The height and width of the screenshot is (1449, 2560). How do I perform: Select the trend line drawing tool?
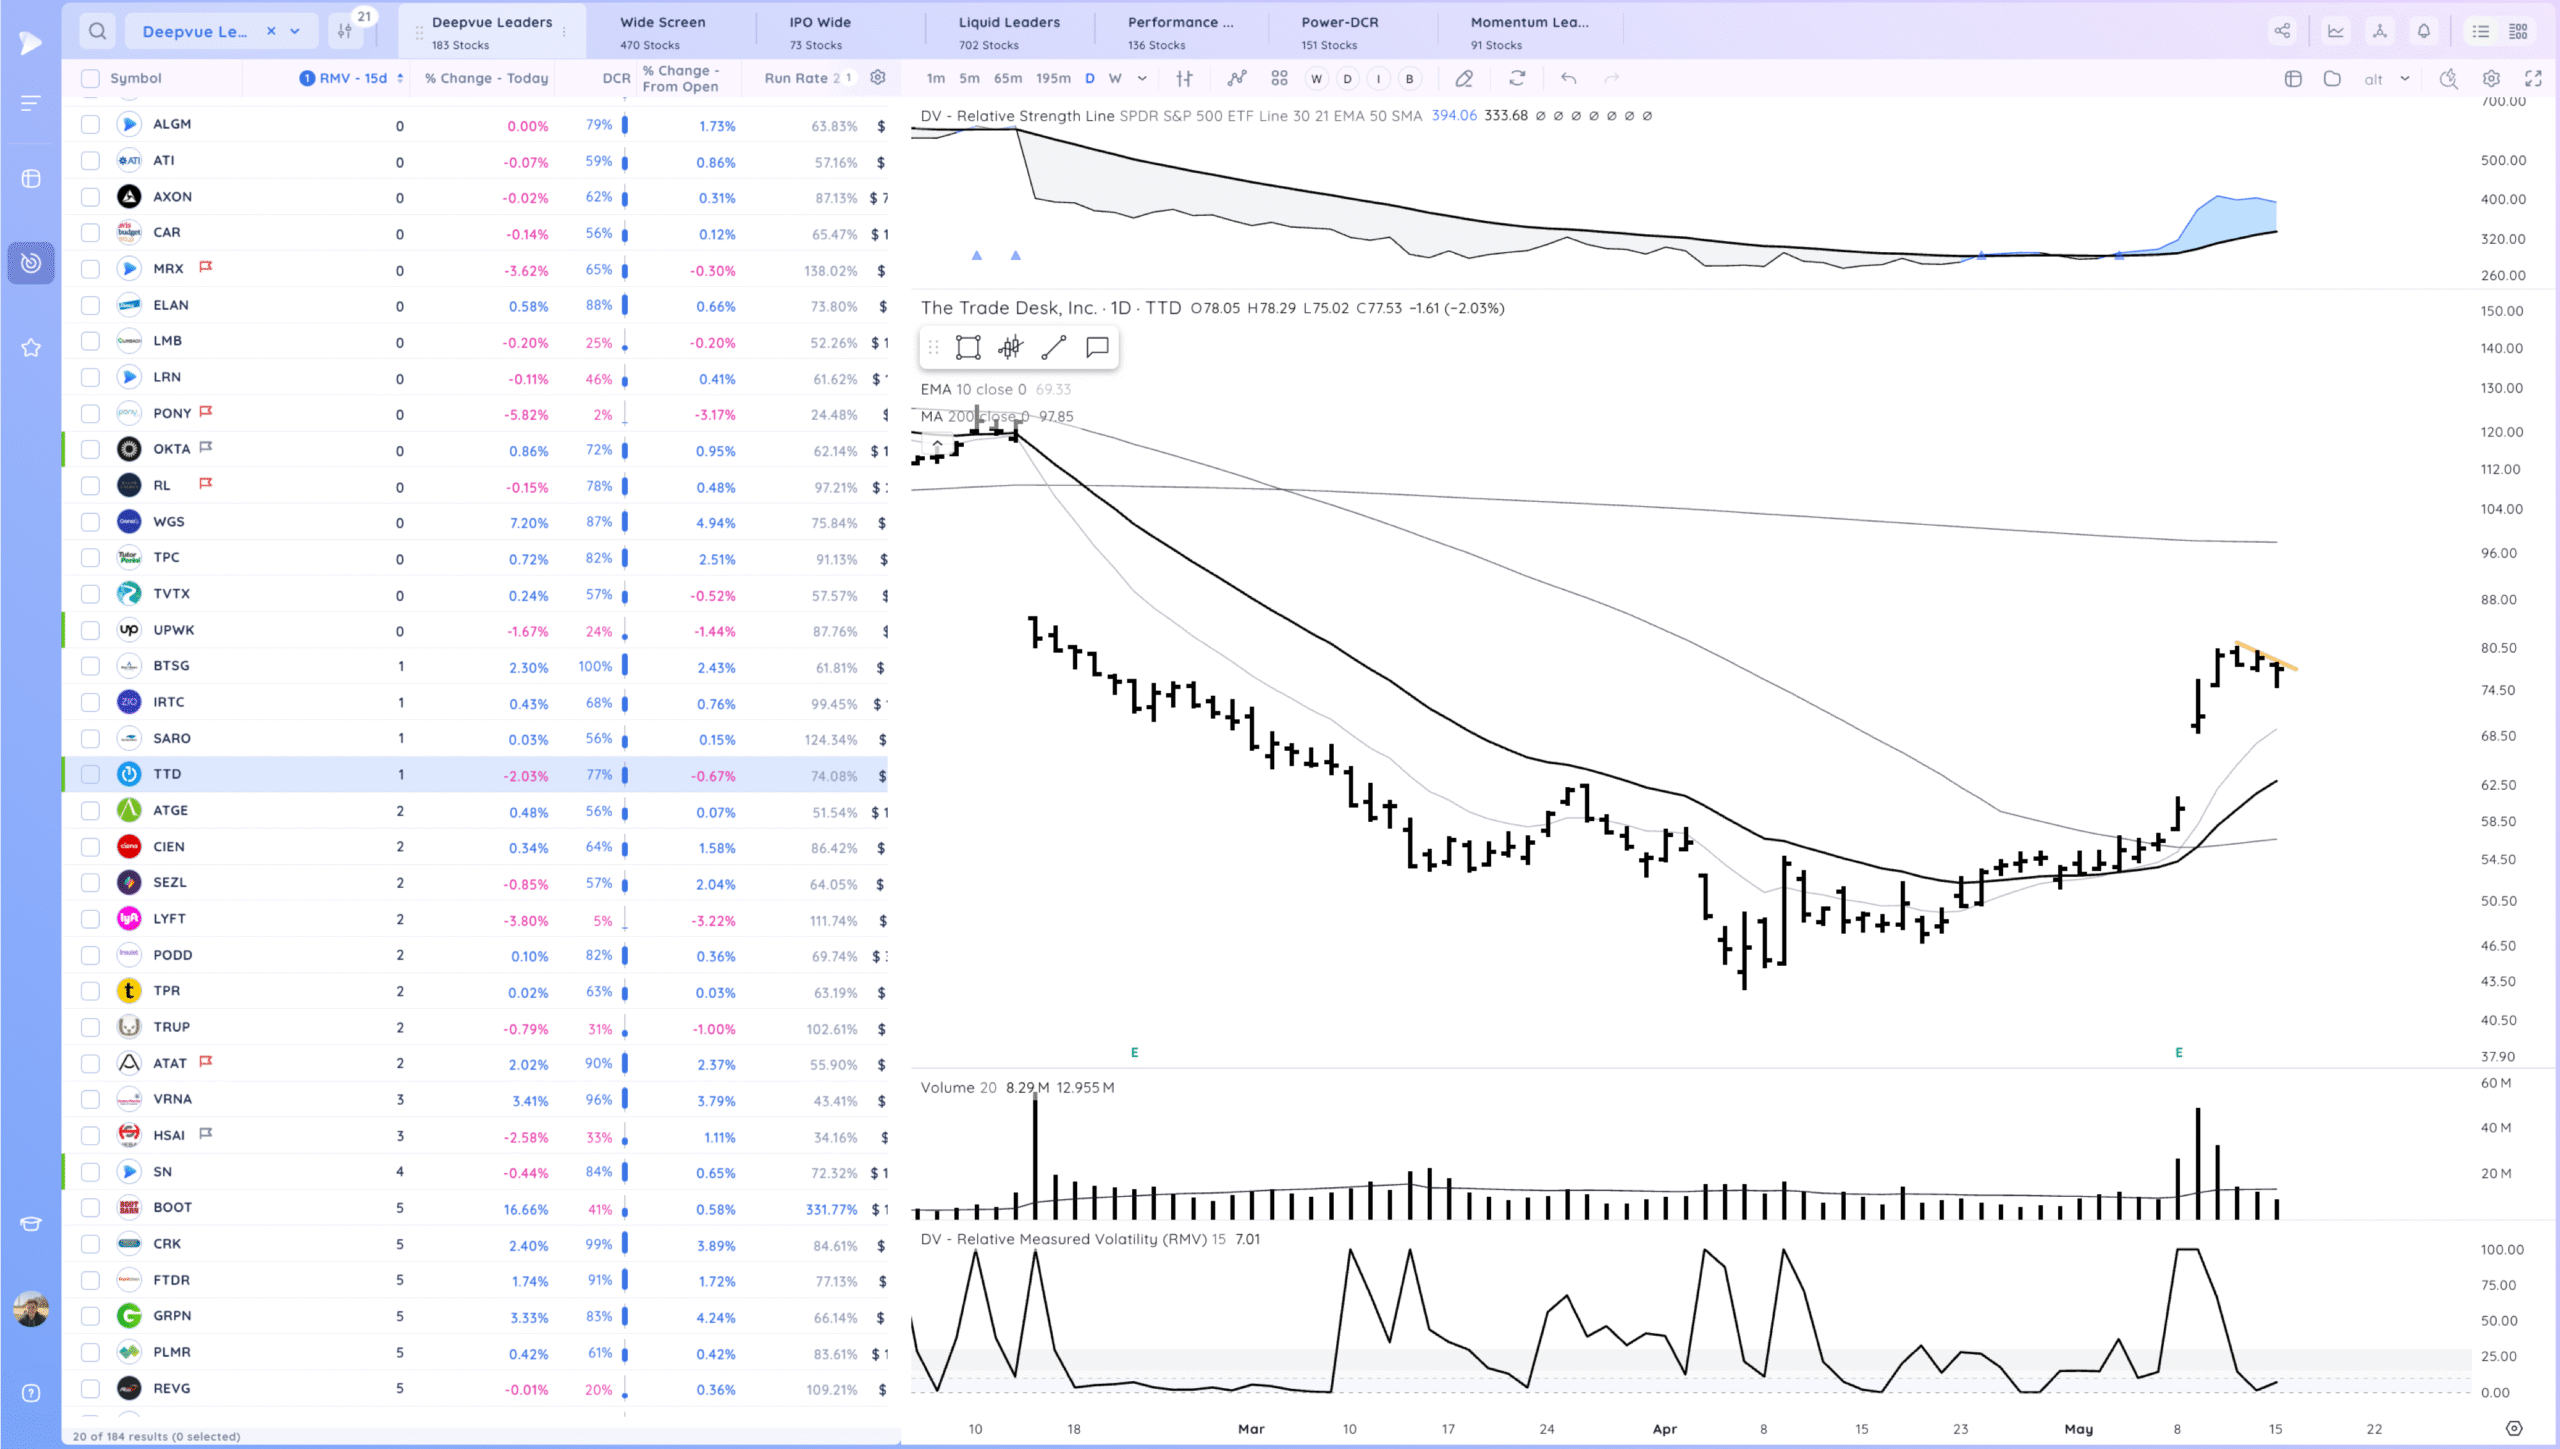tap(1054, 347)
